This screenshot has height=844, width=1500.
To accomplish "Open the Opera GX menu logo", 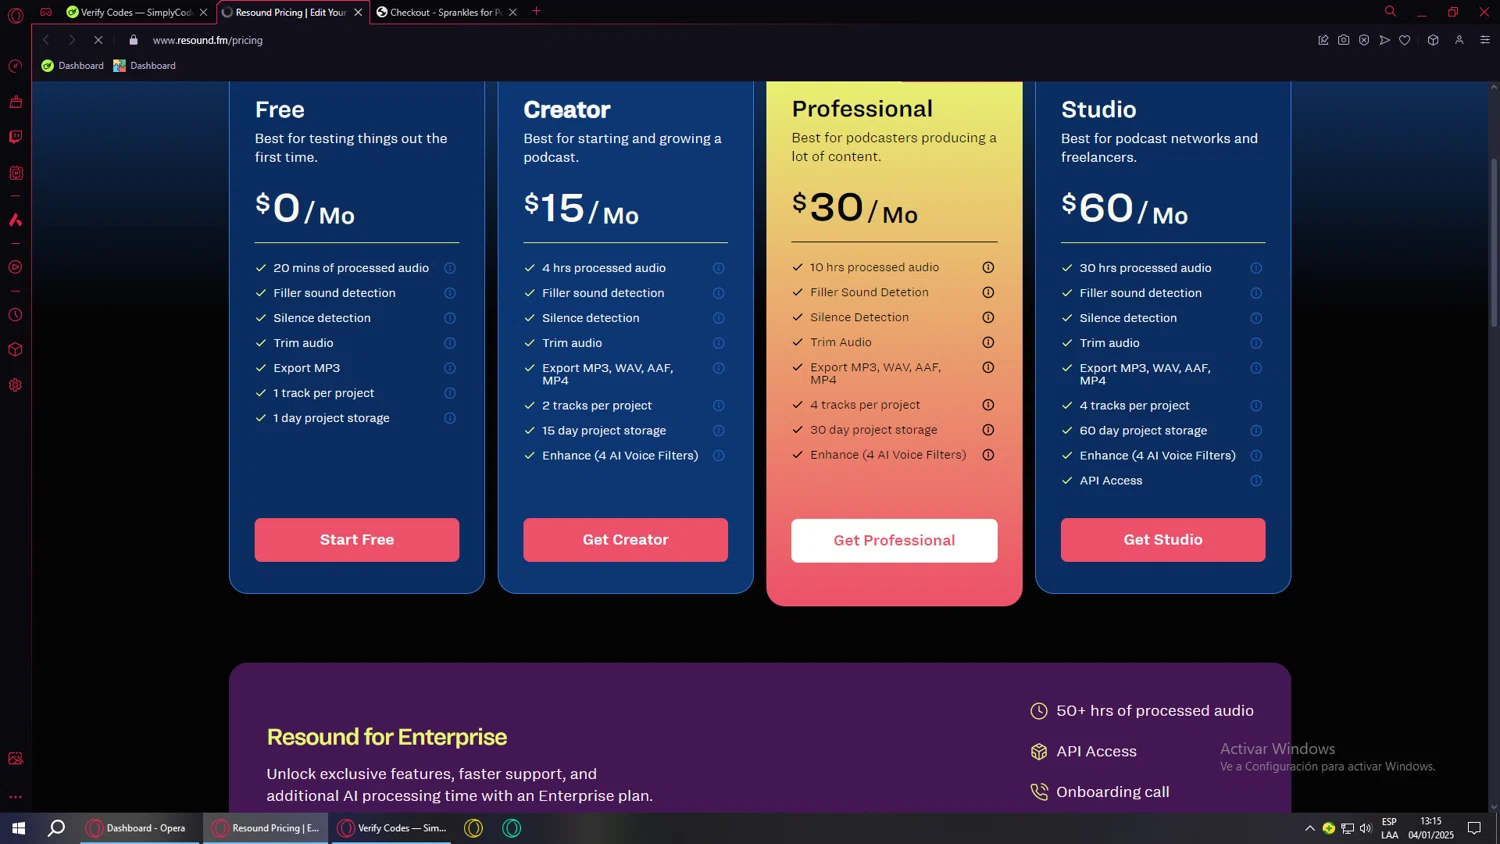I will [15, 15].
